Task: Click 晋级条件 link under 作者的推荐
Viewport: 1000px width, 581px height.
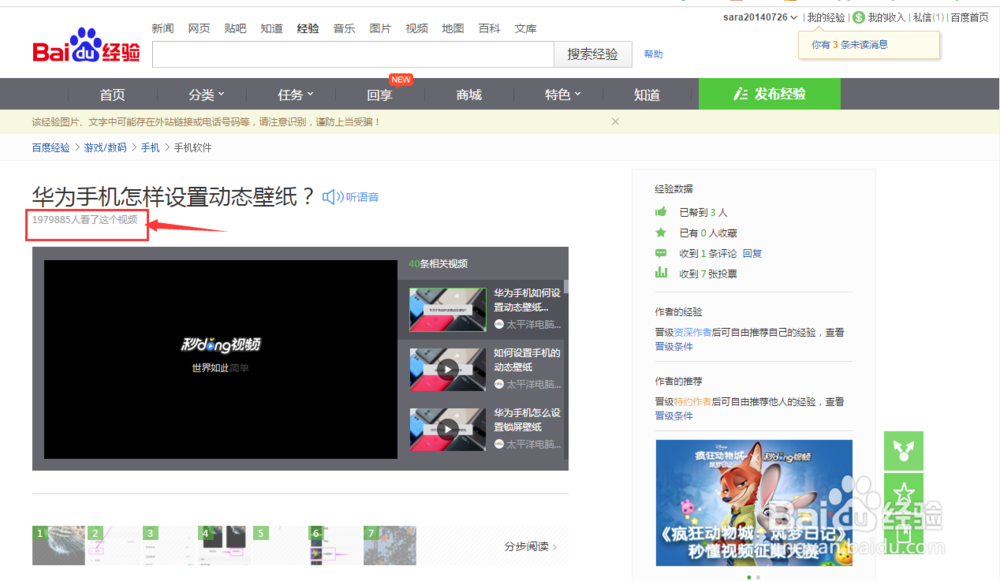Action: click(x=673, y=416)
